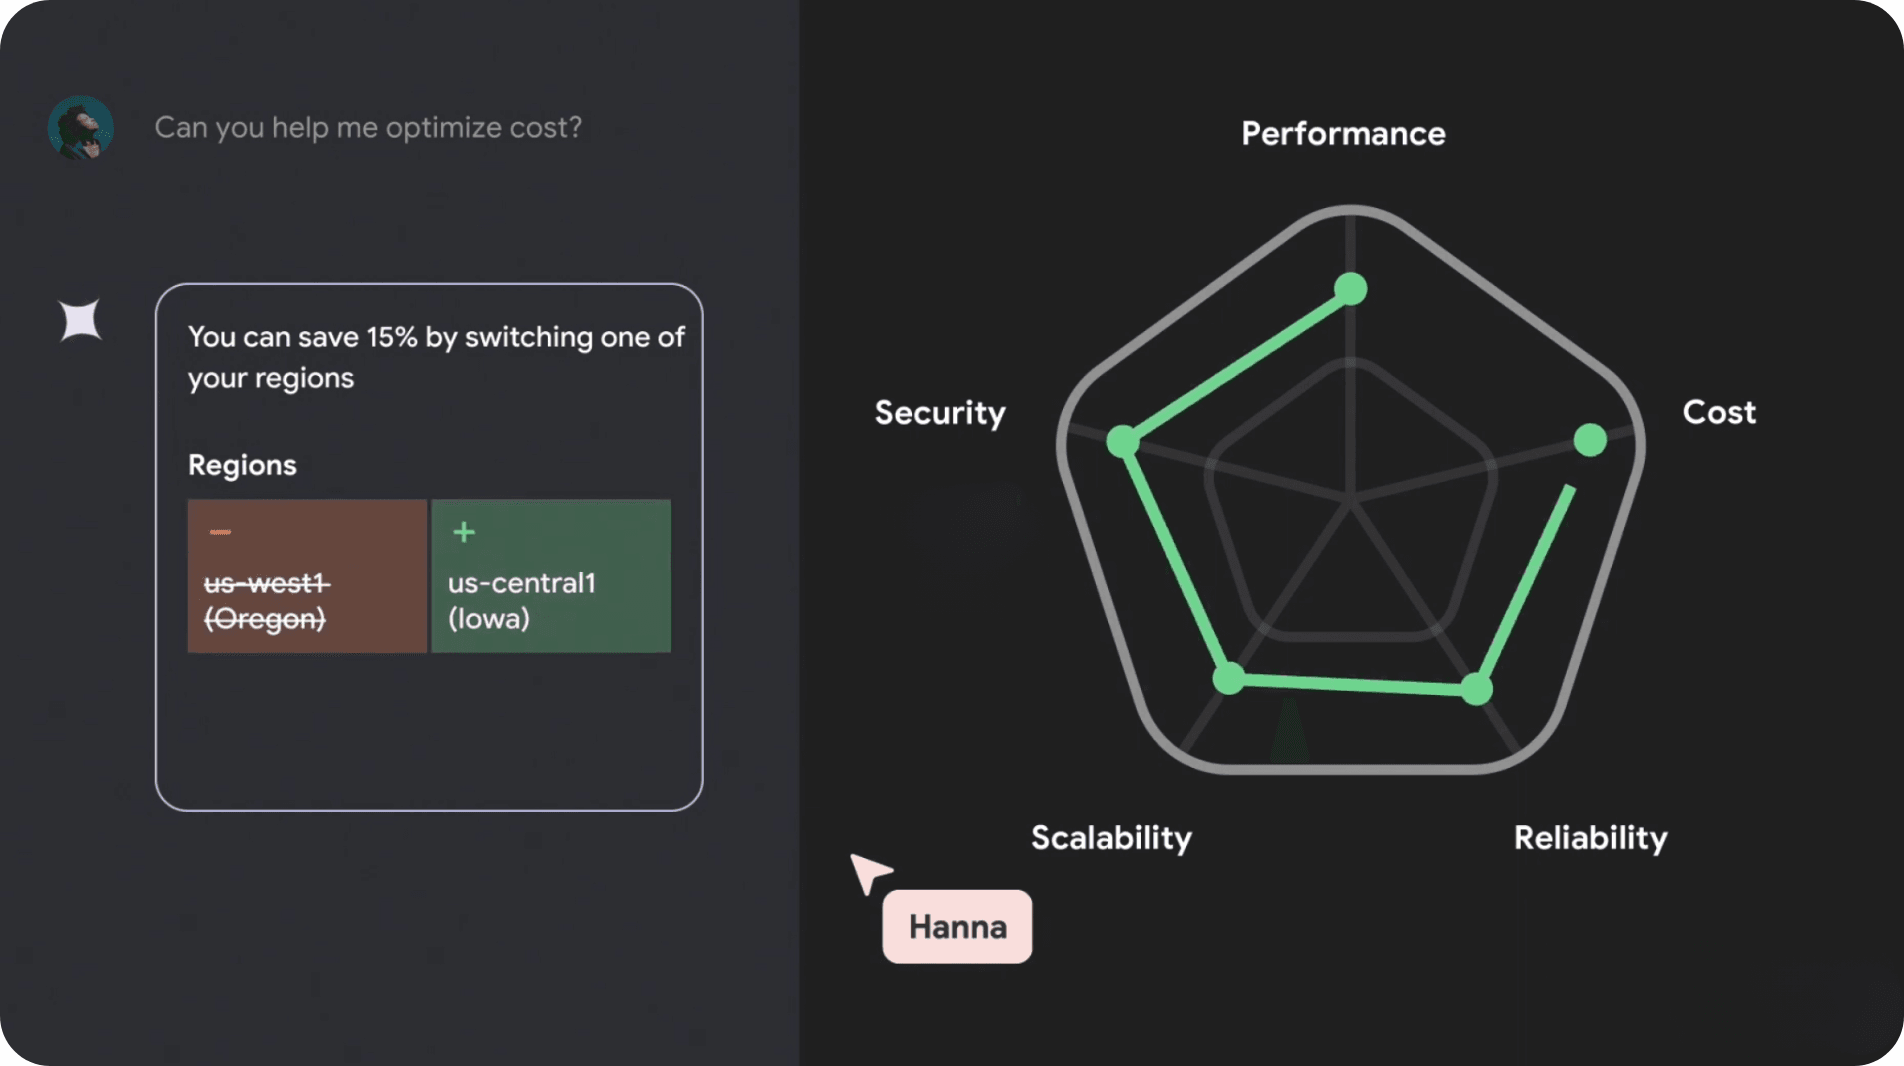Viewport: 1904px width, 1066px height.
Task: Click the Scalability axis label
Action: [x=1111, y=838]
